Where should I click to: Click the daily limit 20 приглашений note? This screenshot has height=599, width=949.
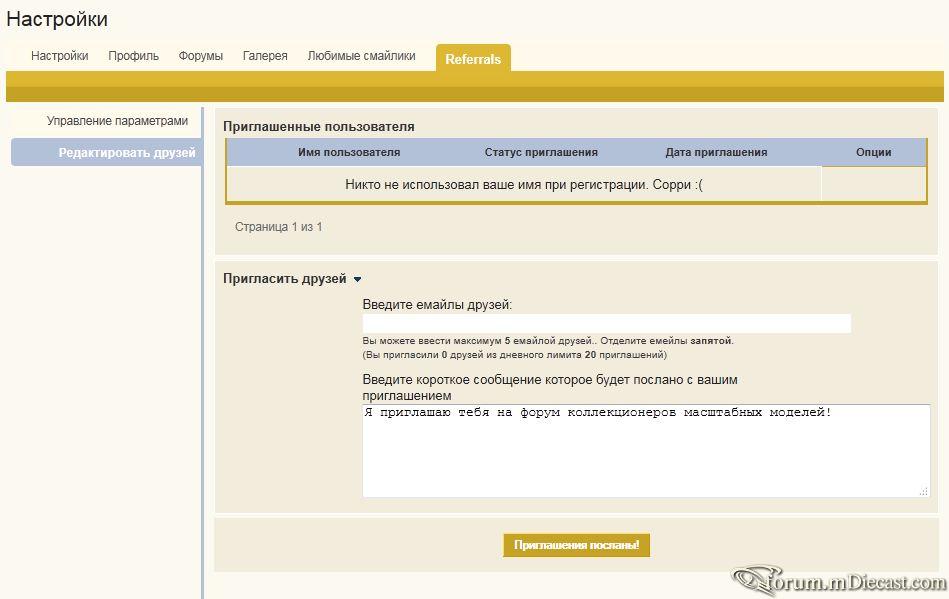[x=514, y=355]
